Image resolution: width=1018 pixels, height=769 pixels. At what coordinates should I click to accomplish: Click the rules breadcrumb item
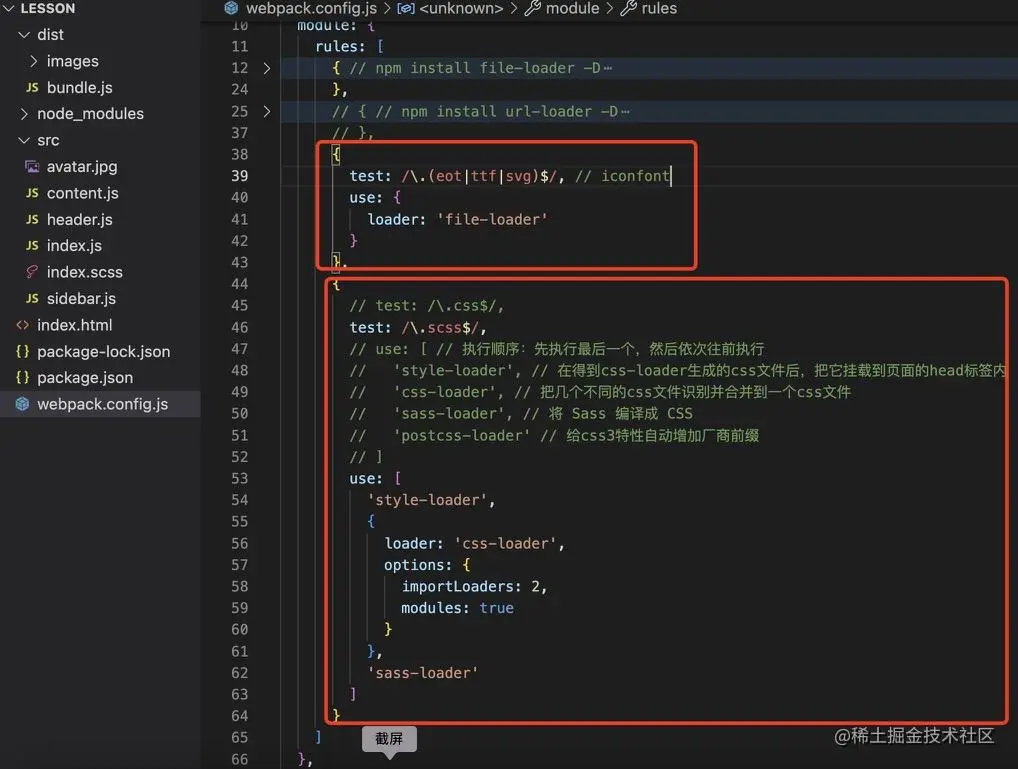[659, 8]
